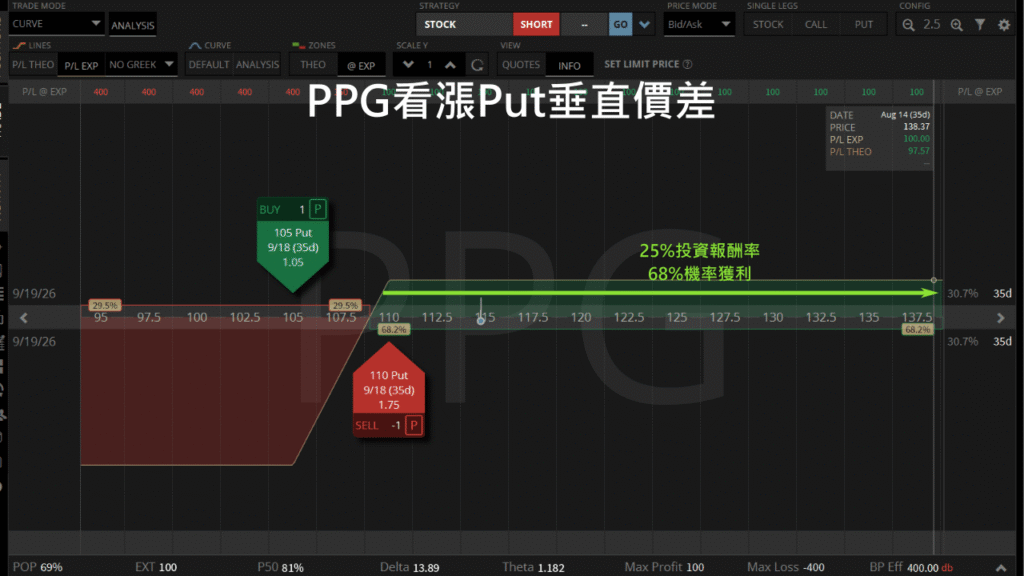
Task: Select the STOCK strategy field
Action: [x=464, y=24]
